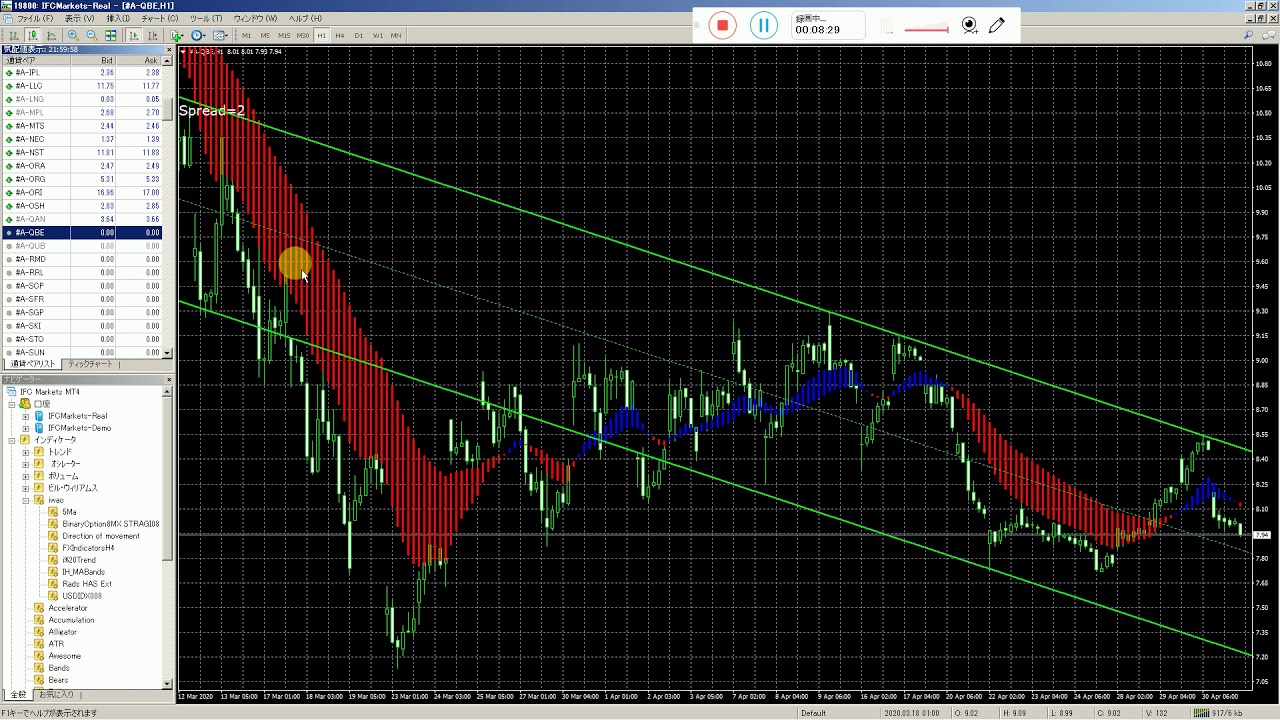Open the ツール (T) menu
1280x720 pixels.
pos(206,18)
